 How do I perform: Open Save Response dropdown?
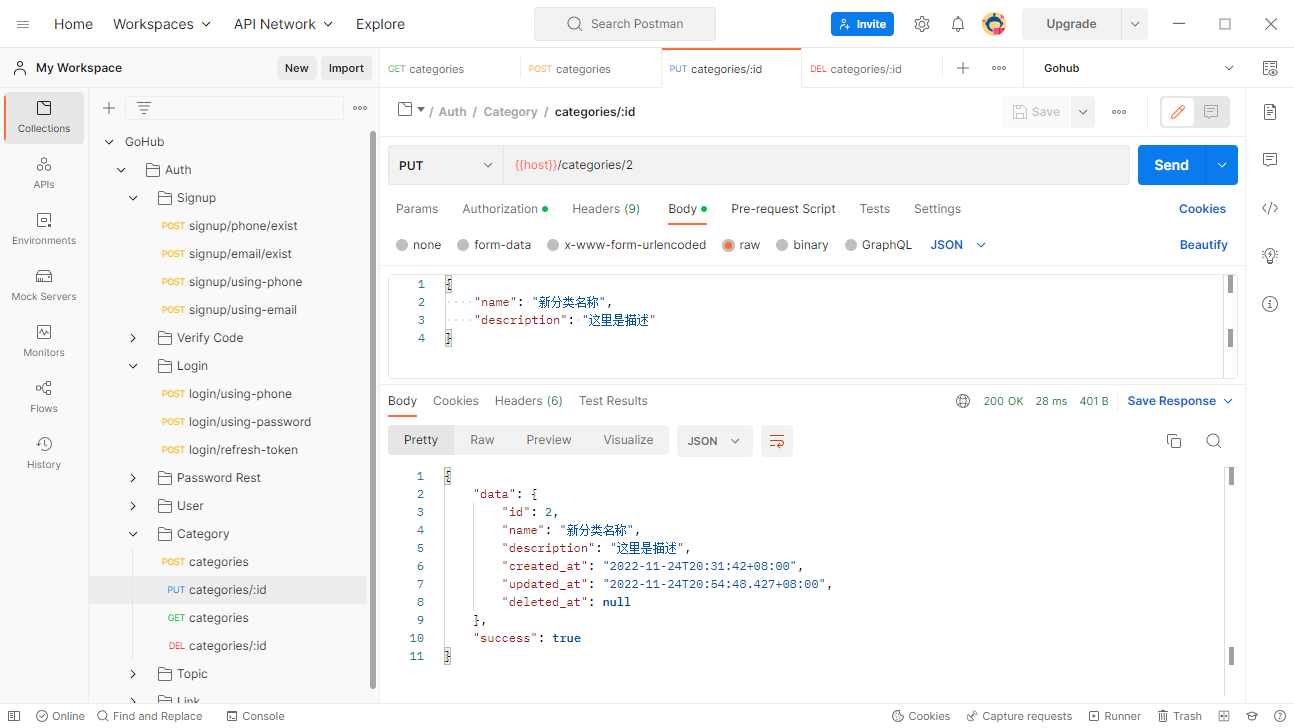1180,401
